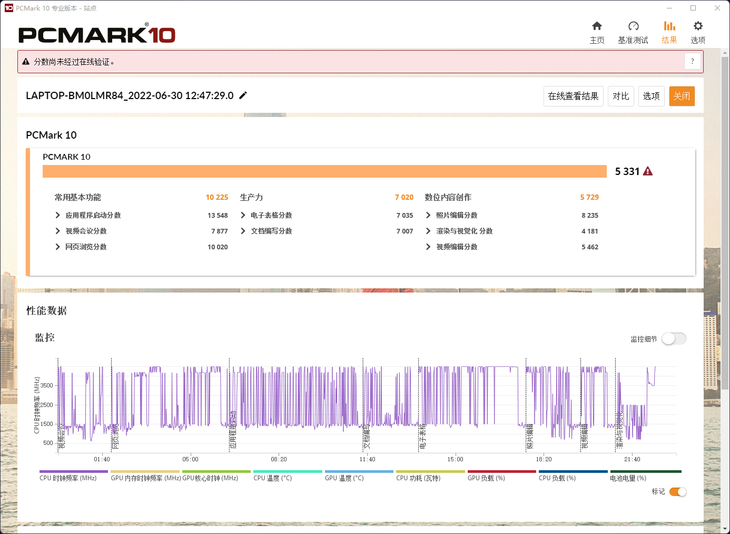Click the Options (选项) button beside Compare

coord(651,96)
